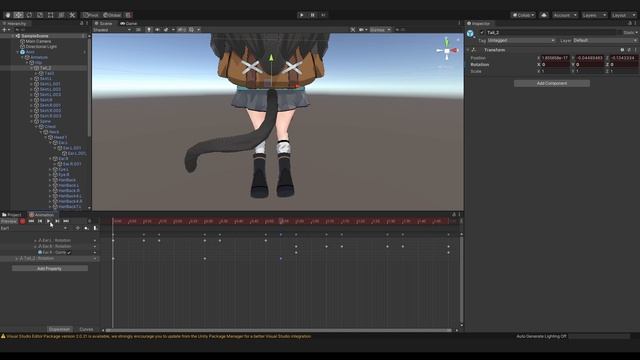Expand the Eye.L hierarchy item
This screenshot has width=640, height=360.
click(51, 169)
